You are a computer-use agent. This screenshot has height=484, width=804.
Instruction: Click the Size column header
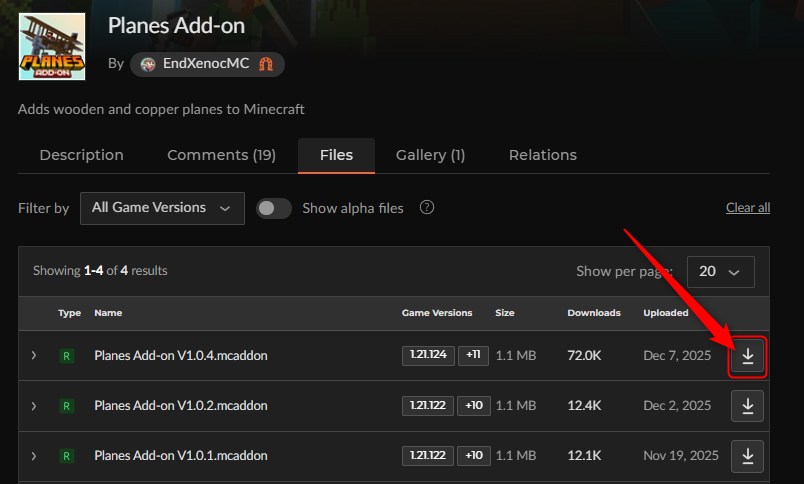(505, 313)
